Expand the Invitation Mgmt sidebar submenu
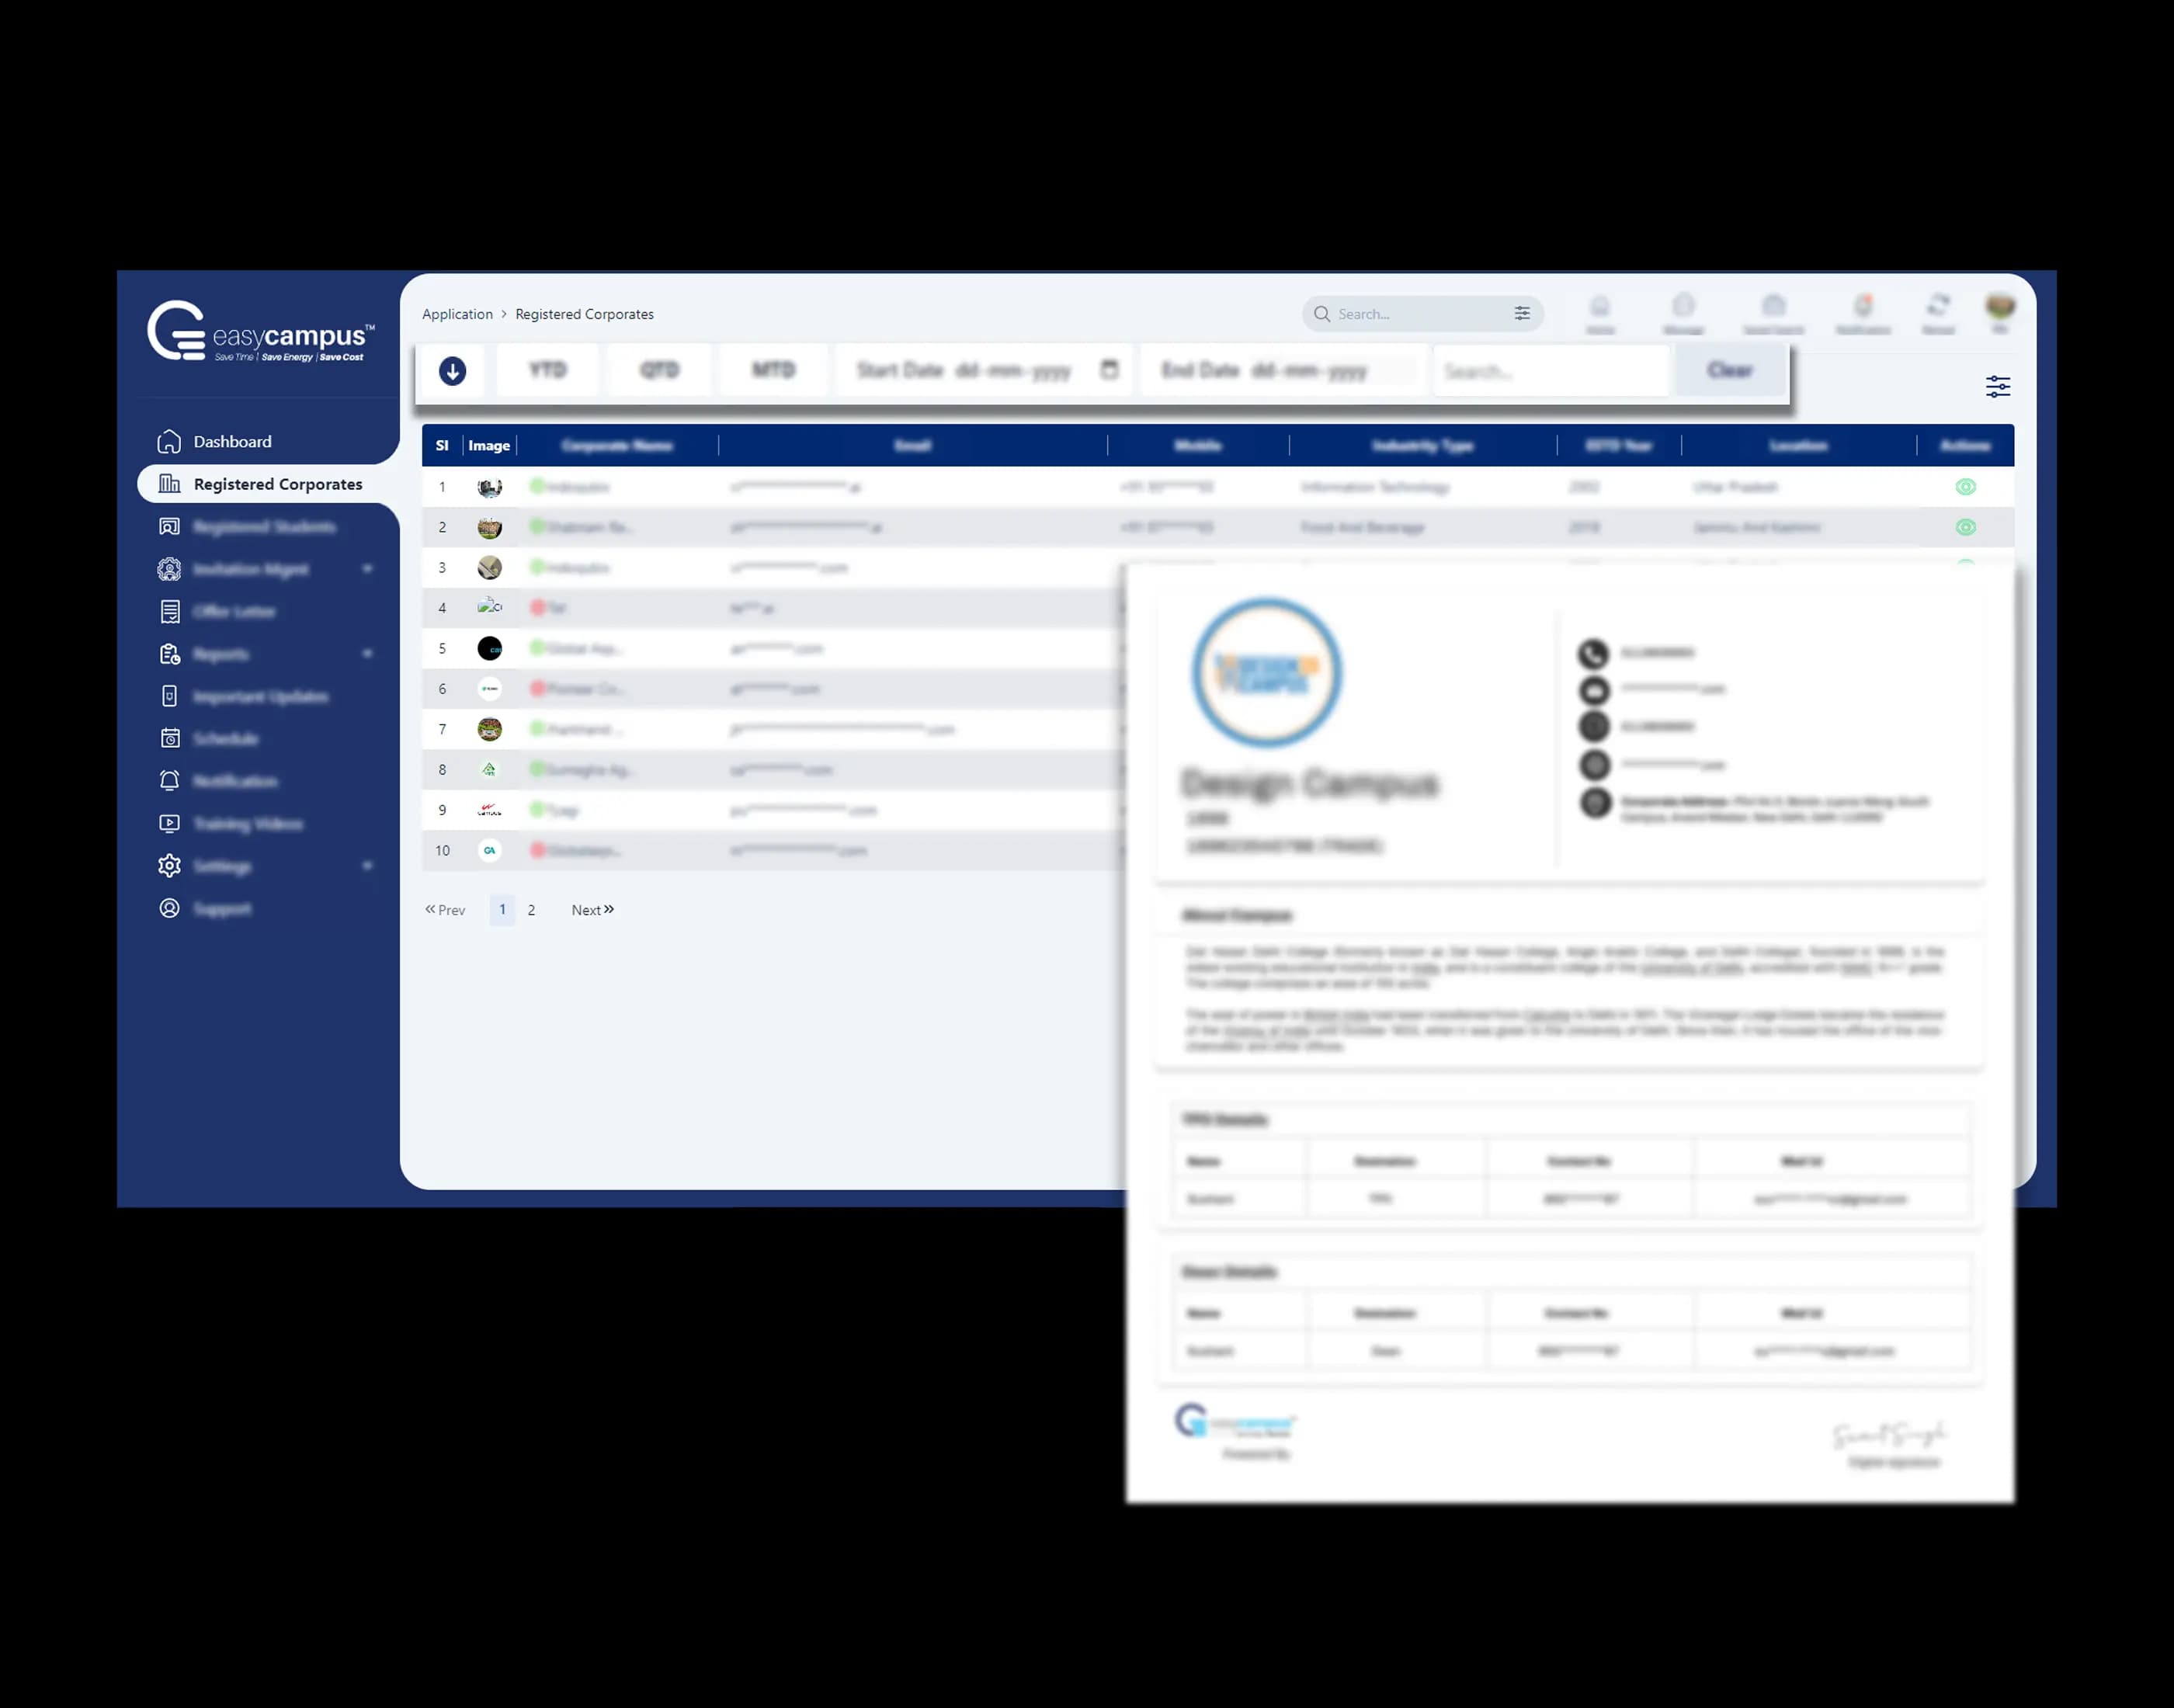Screen dimensions: 2174x1708 tap(367, 569)
